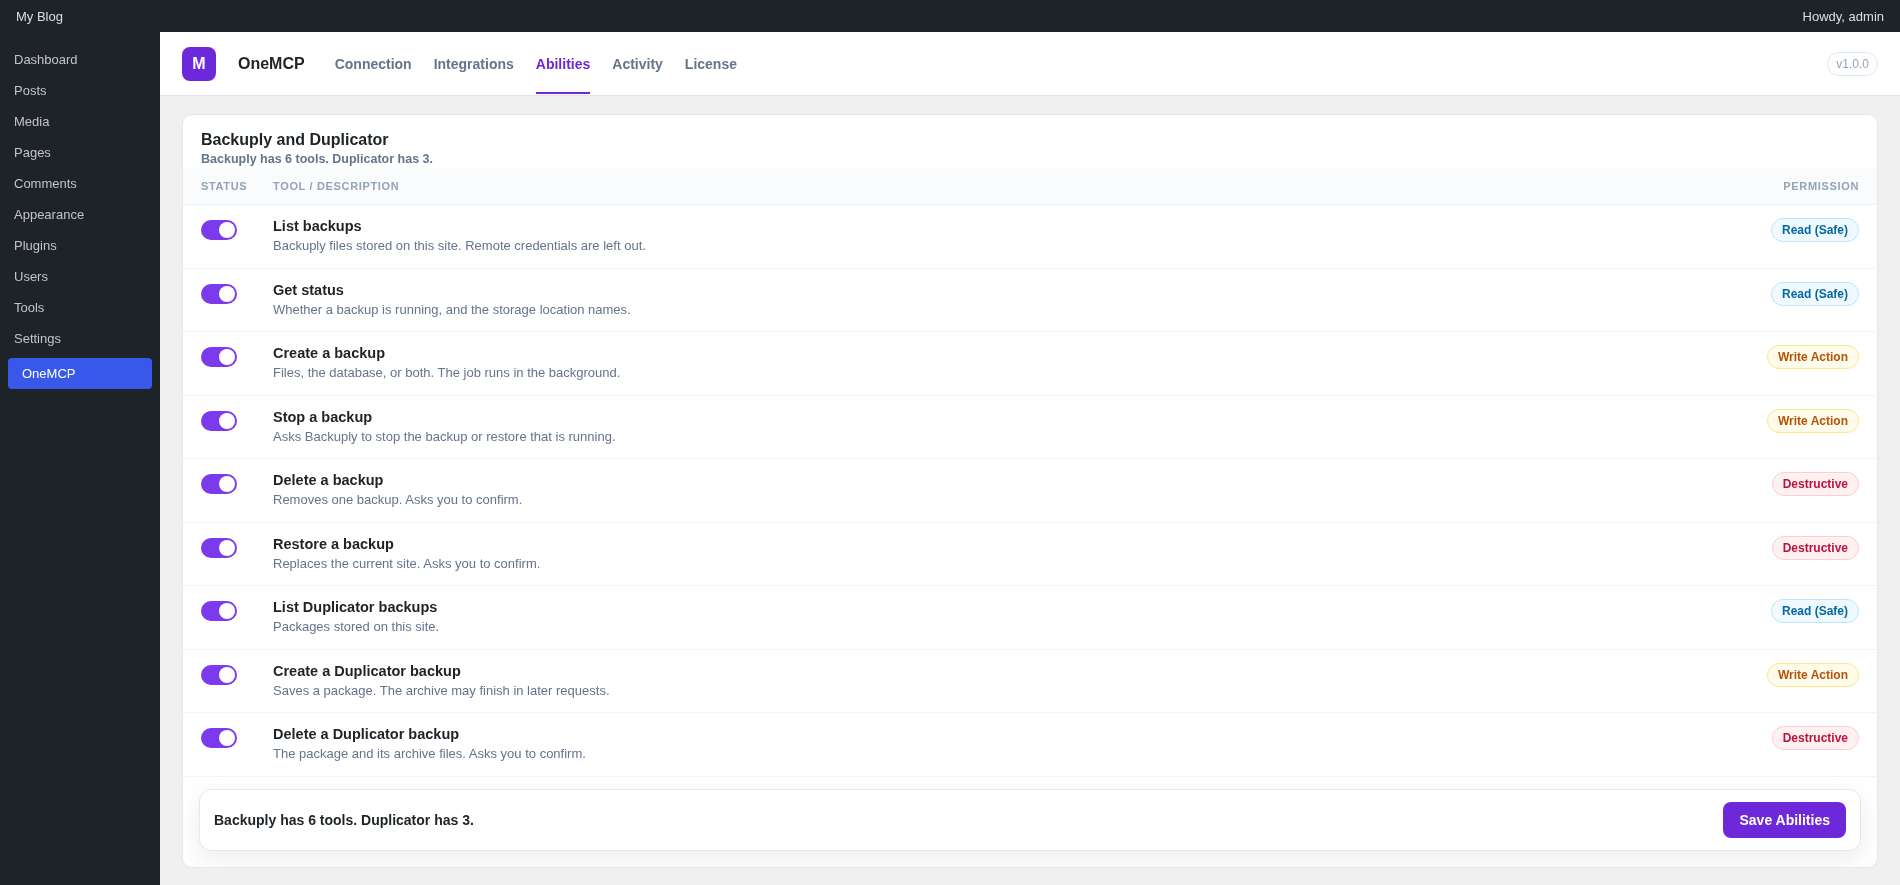This screenshot has height=885, width=1900.
Task: Open the Plugins menu item
Action: [80, 246]
